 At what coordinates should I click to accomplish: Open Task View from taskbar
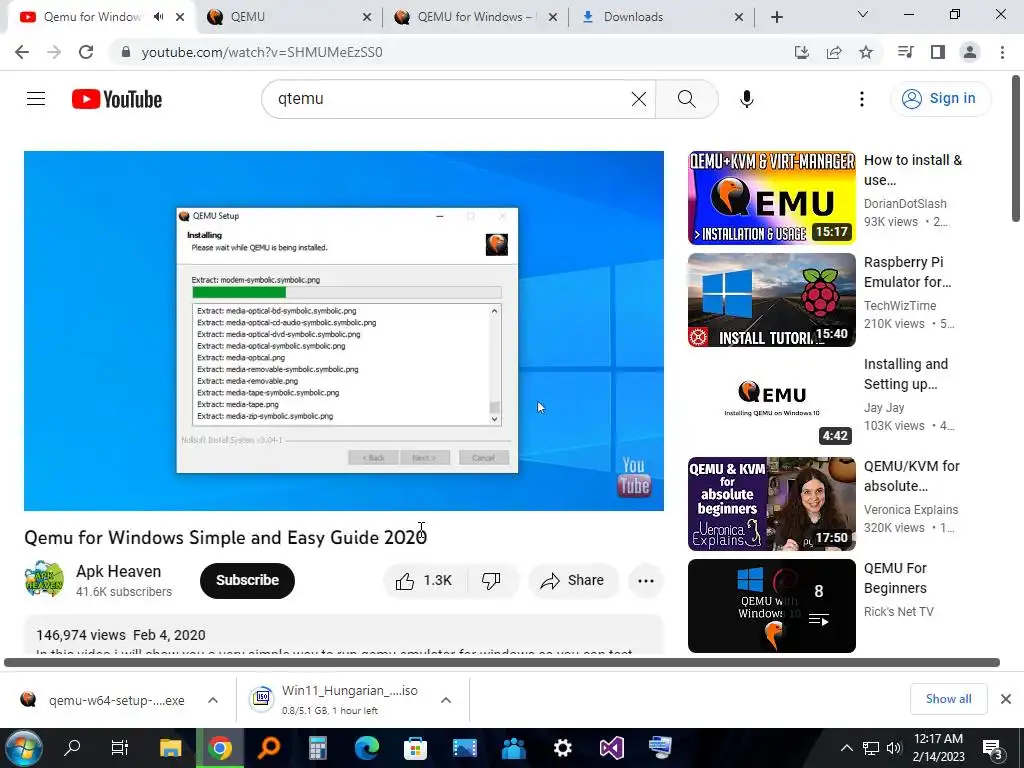tap(120, 748)
